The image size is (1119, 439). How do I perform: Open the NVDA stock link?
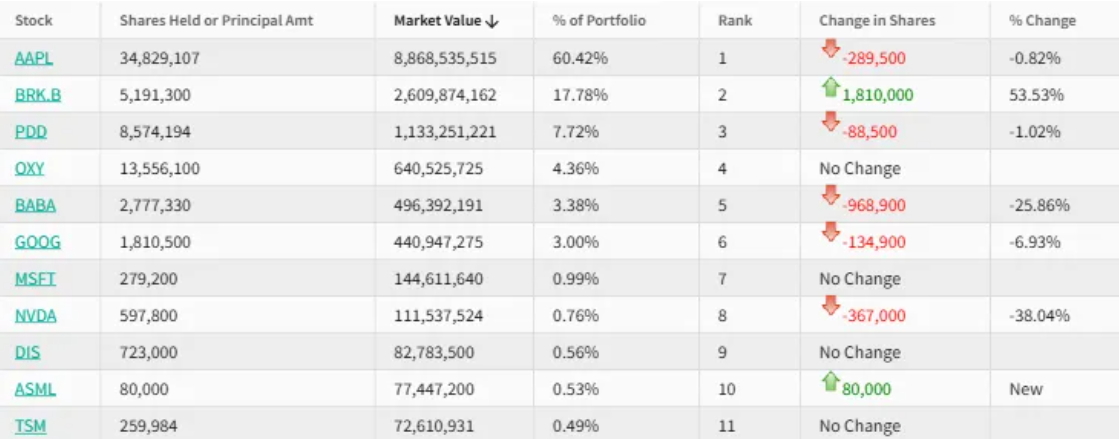click(x=36, y=316)
